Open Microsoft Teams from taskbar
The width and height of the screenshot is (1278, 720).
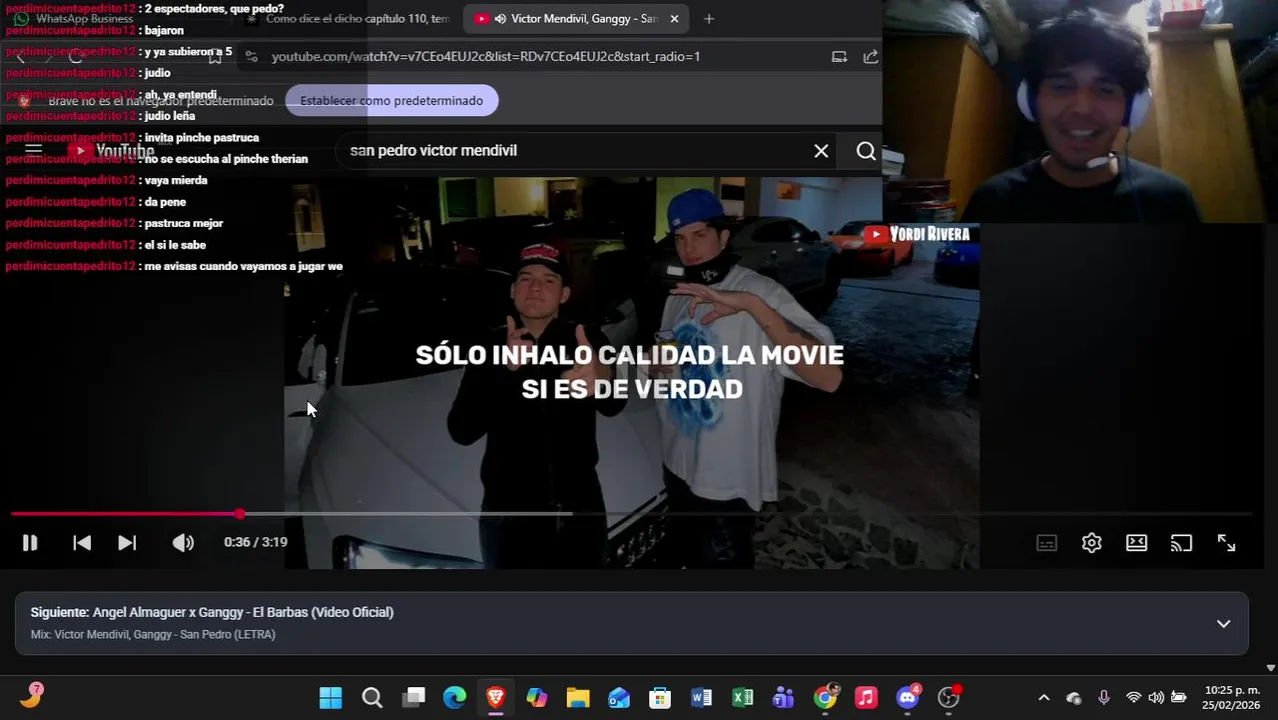(783, 698)
